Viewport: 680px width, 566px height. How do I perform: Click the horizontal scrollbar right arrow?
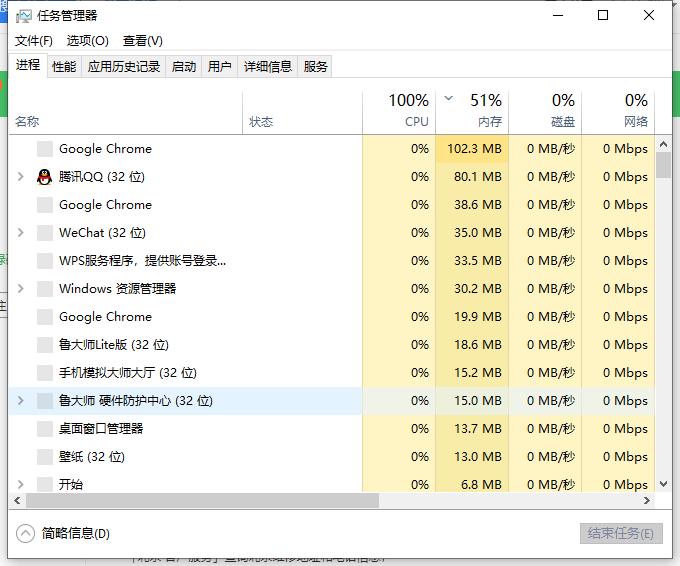(647, 500)
